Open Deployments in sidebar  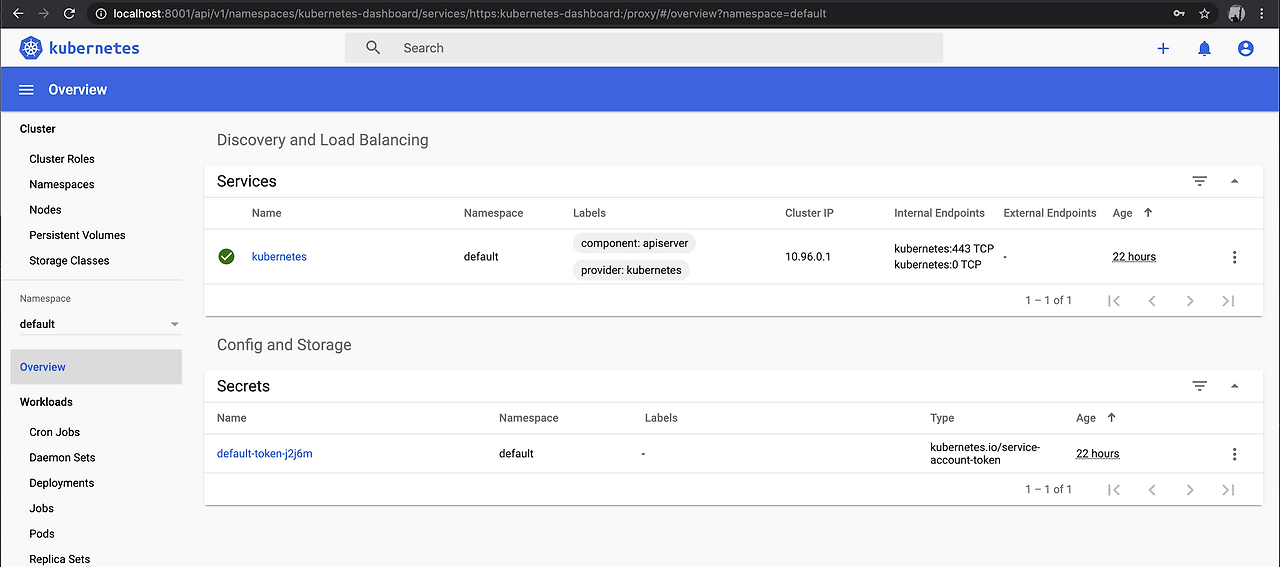coord(62,483)
